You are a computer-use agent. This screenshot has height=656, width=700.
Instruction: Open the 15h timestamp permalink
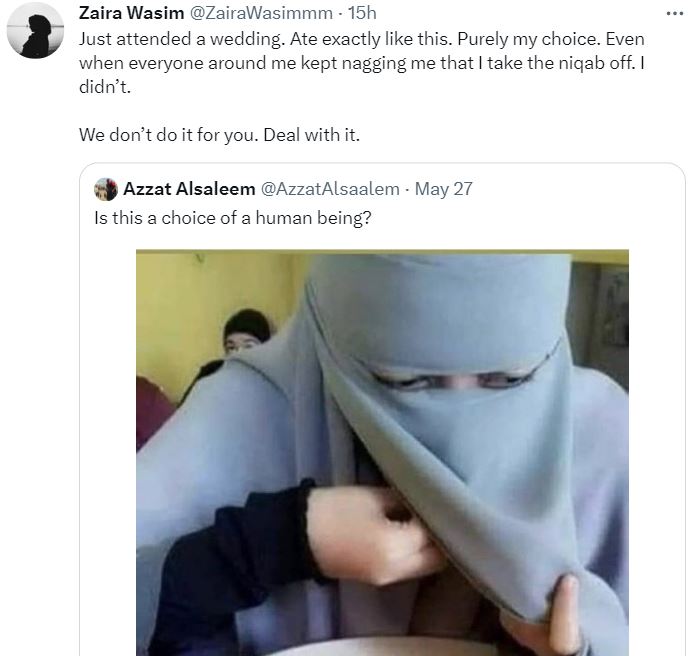(362, 13)
